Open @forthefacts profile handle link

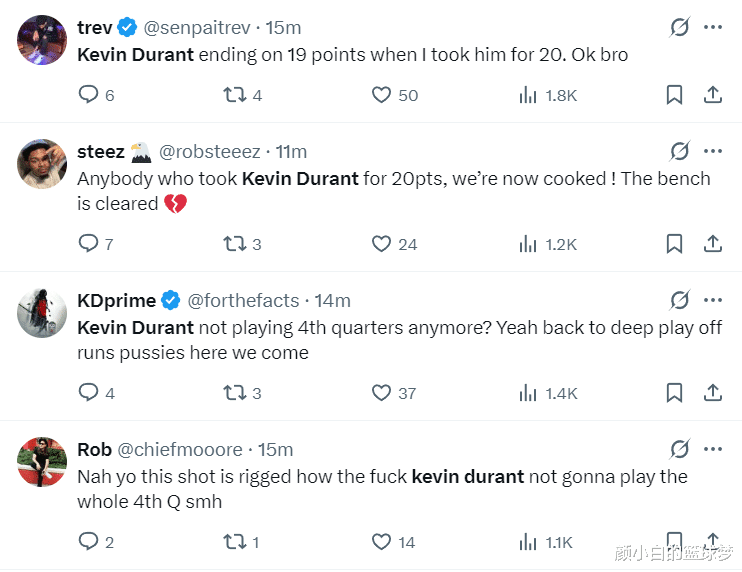[245, 300]
